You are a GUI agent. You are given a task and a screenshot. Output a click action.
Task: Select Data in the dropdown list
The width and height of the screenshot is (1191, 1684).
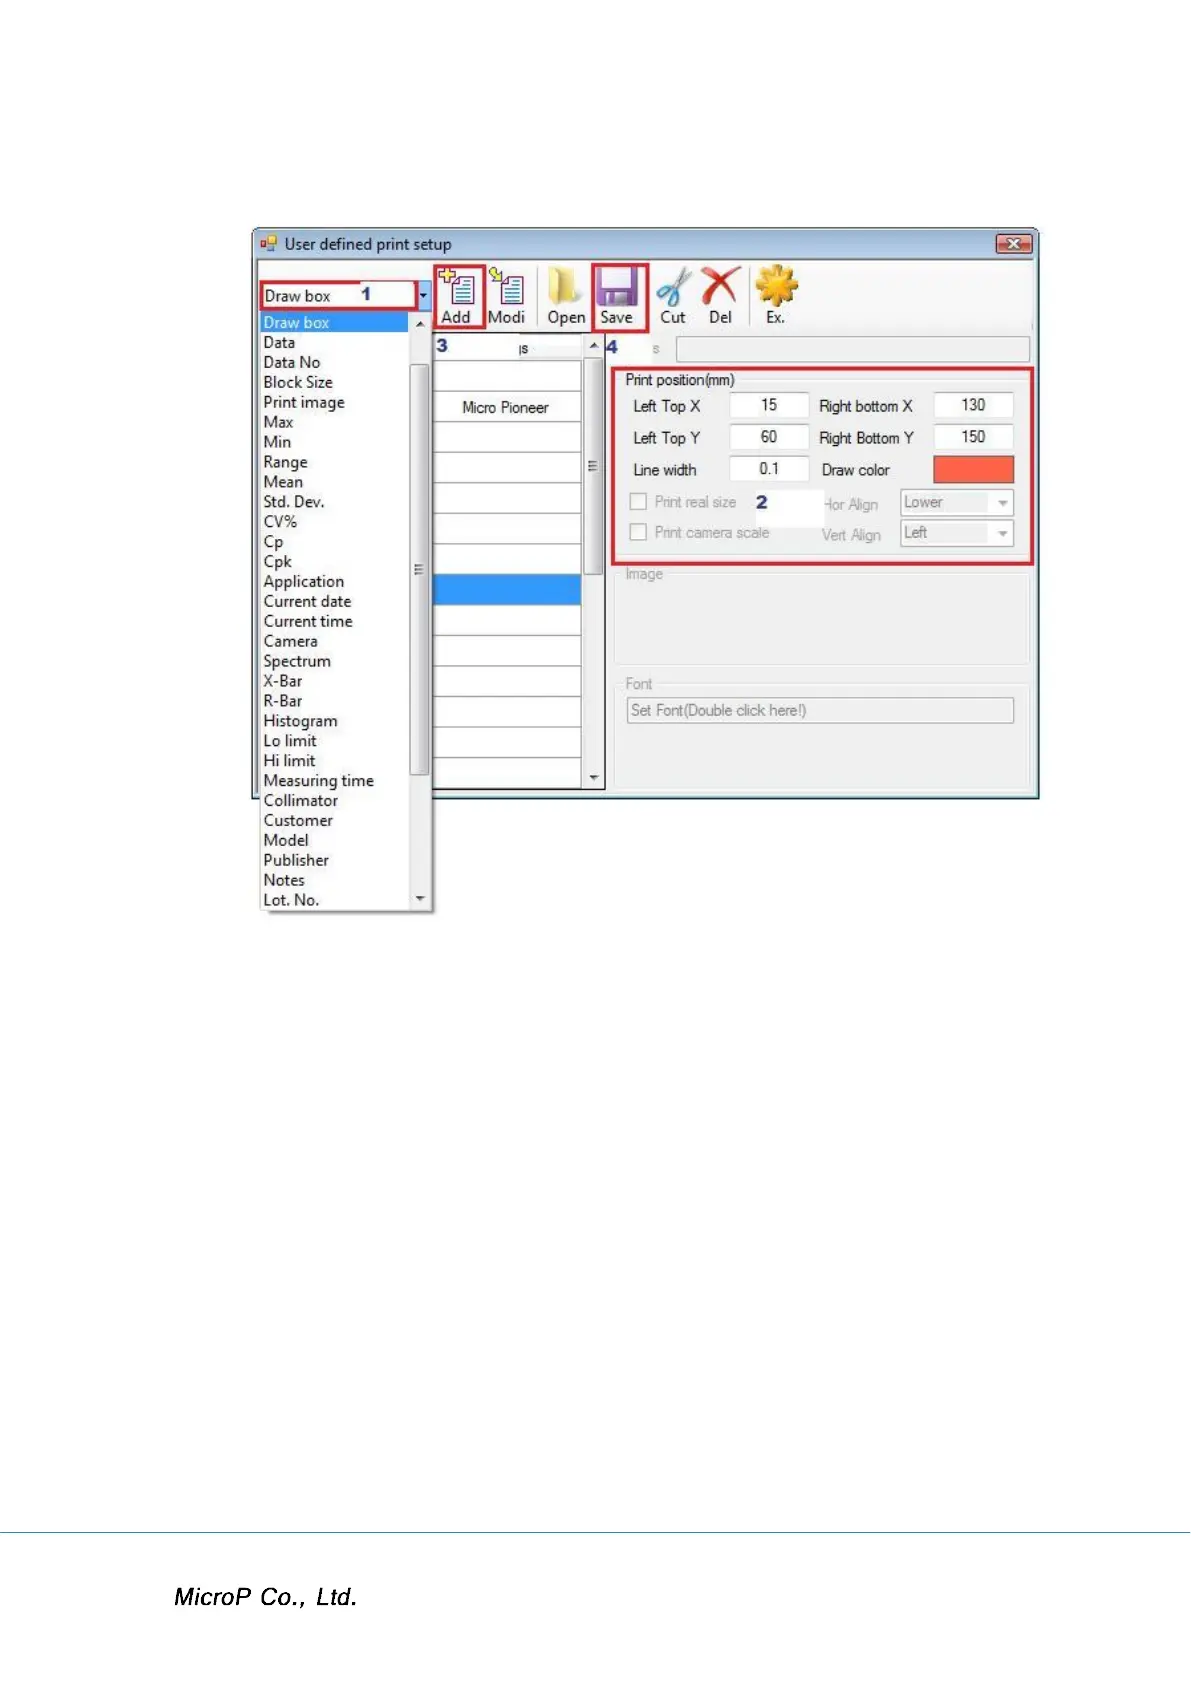[x=334, y=342]
